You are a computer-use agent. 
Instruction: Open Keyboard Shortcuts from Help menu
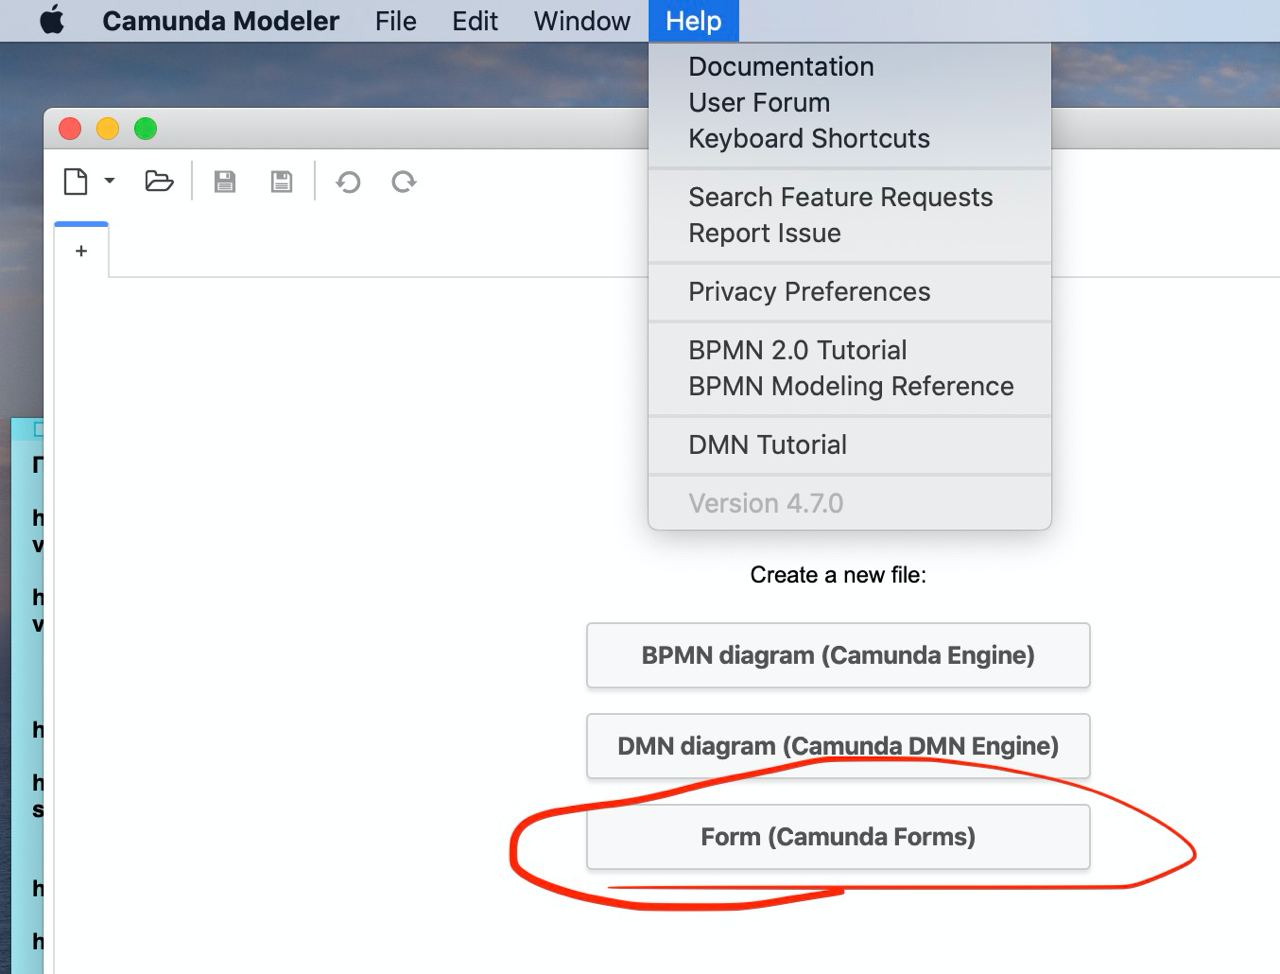[850, 139]
